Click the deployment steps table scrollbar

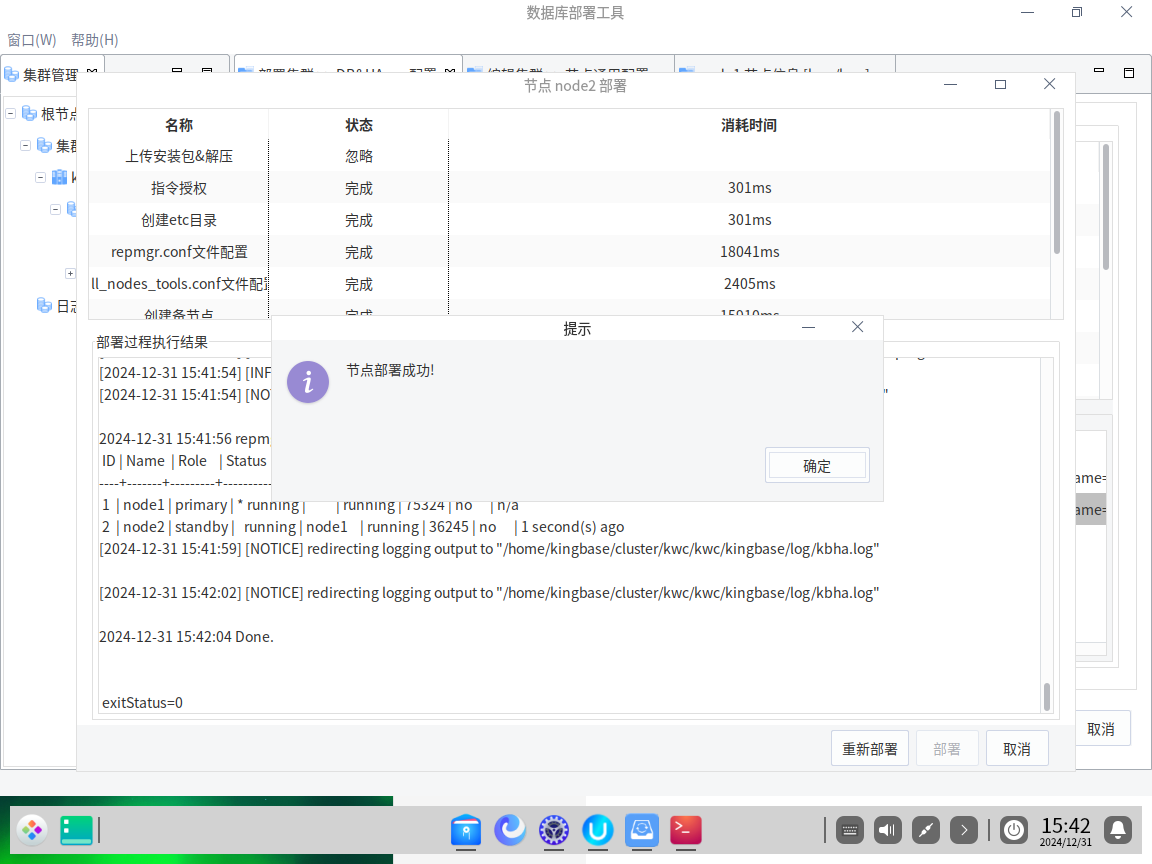(1056, 185)
